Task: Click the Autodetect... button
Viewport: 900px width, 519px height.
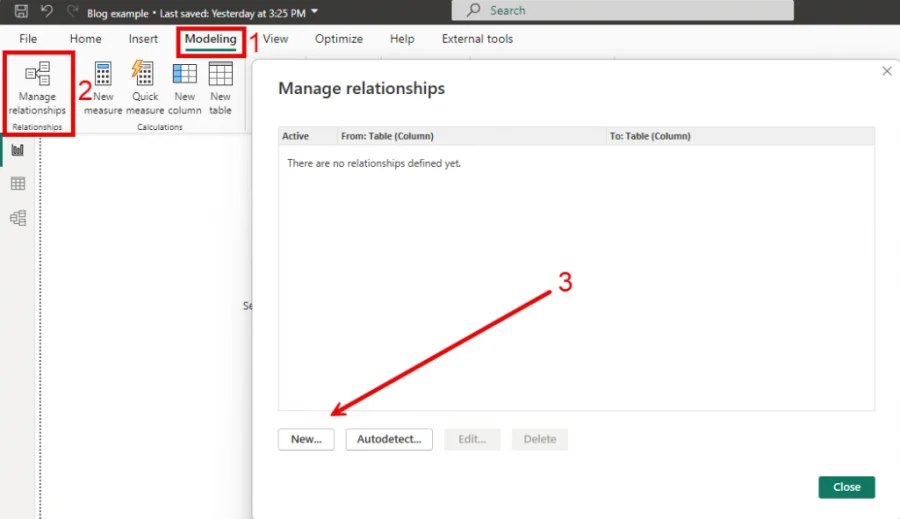Action: tap(389, 439)
